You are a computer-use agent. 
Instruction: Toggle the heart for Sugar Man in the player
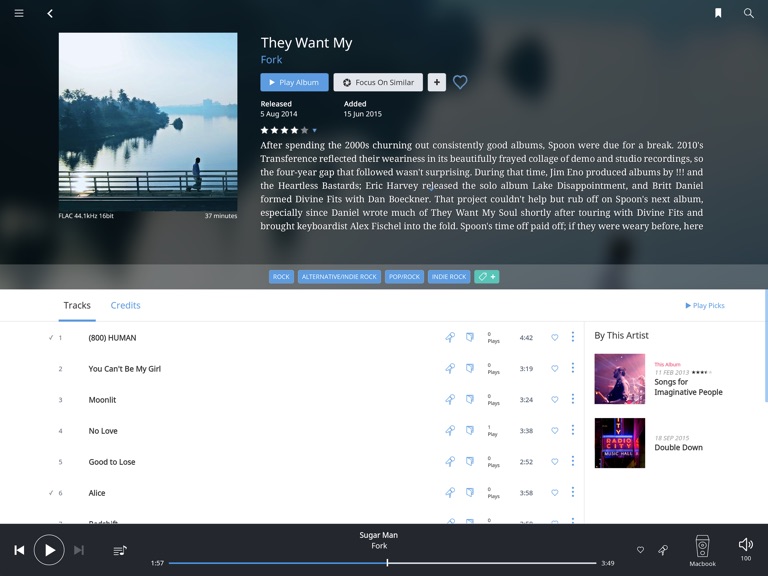pyautogui.click(x=640, y=550)
